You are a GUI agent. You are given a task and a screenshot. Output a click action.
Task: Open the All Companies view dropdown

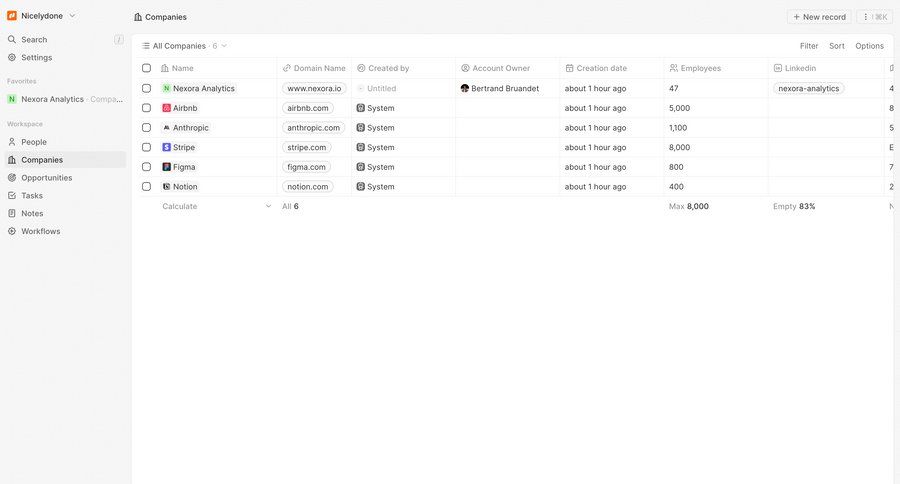(184, 46)
